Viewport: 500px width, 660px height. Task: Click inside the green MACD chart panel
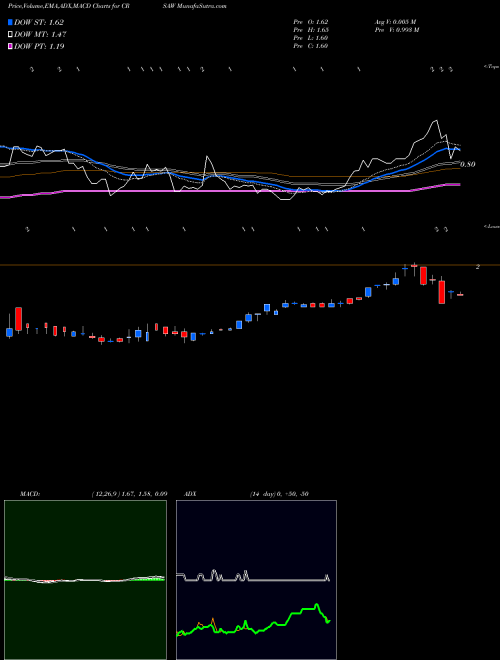(85, 580)
